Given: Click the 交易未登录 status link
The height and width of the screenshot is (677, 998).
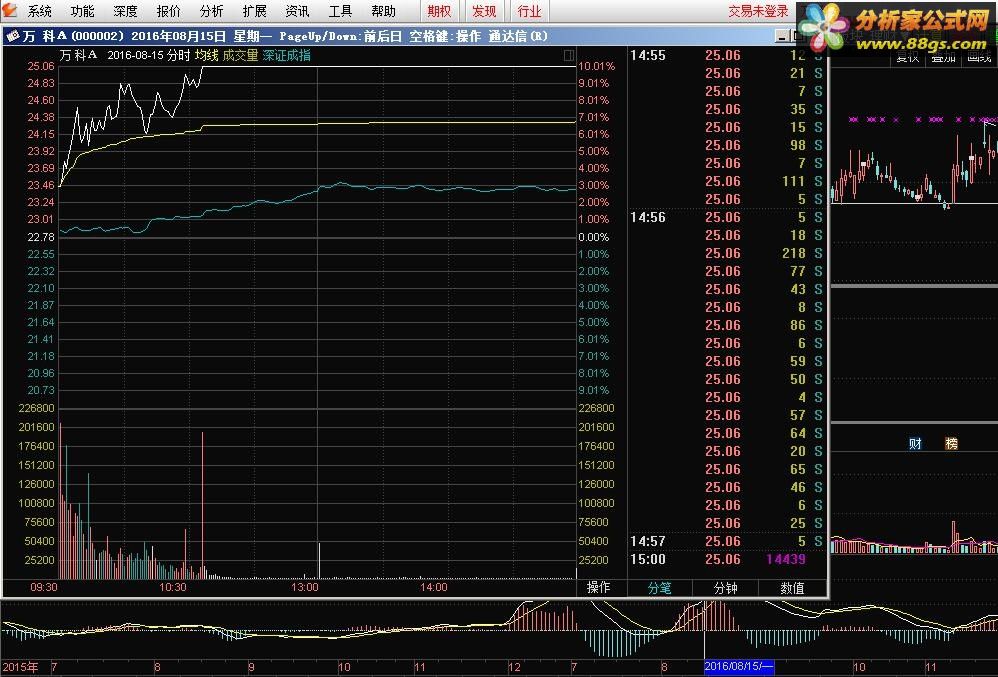Looking at the screenshot, I should click(758, 11).
